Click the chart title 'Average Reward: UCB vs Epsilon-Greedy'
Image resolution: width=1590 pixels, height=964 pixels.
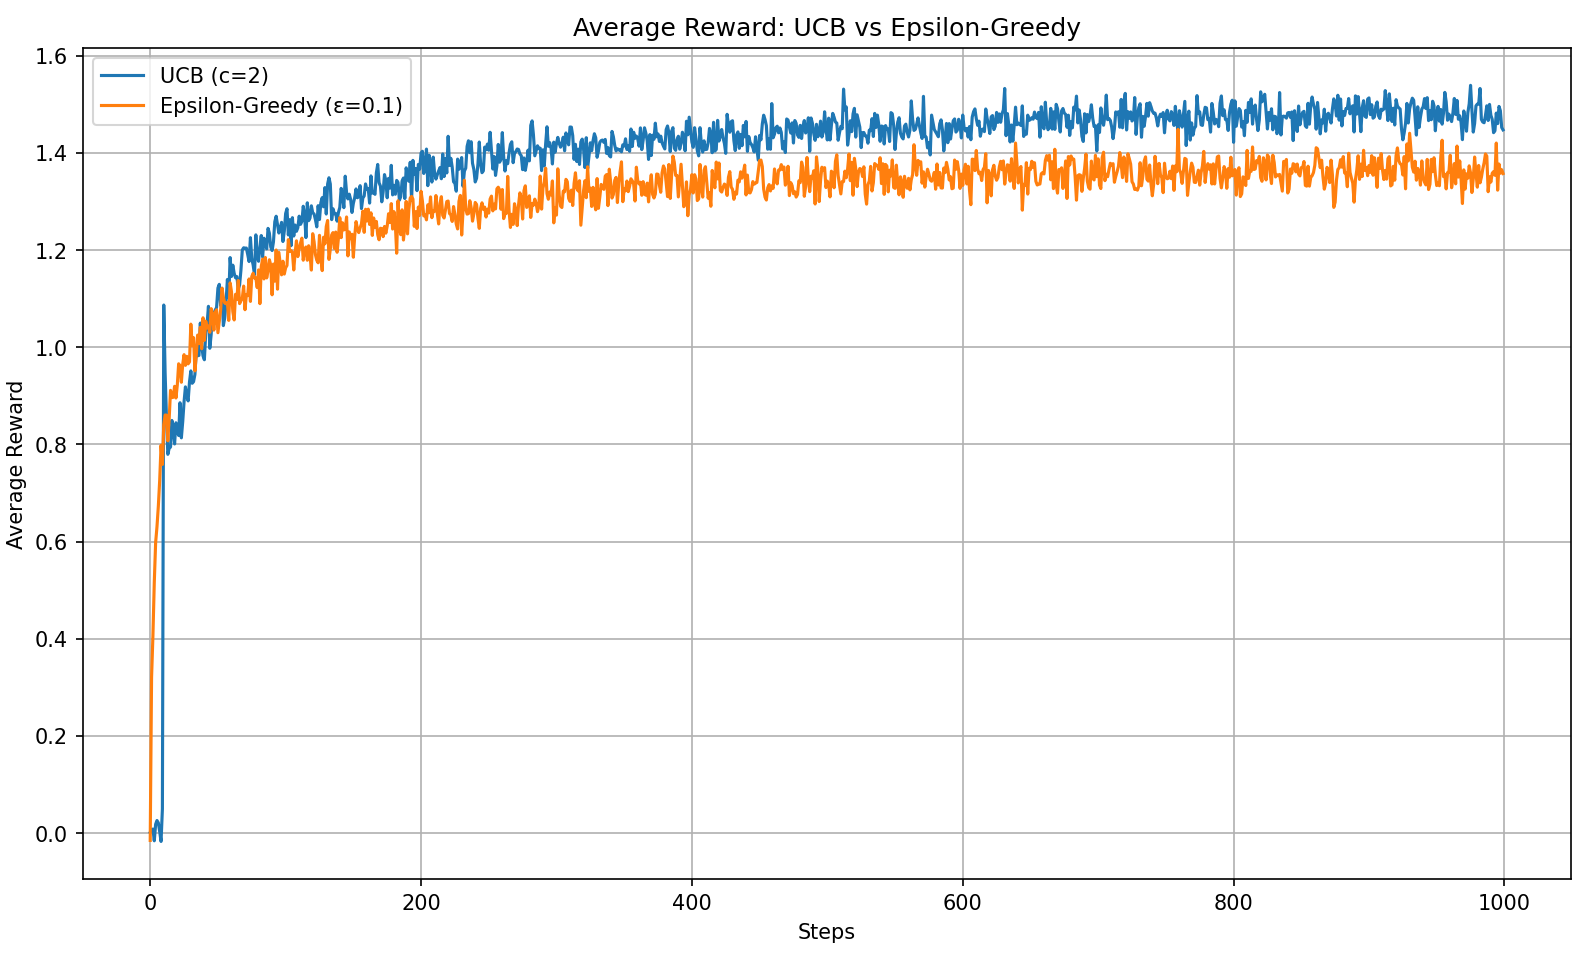826,28
